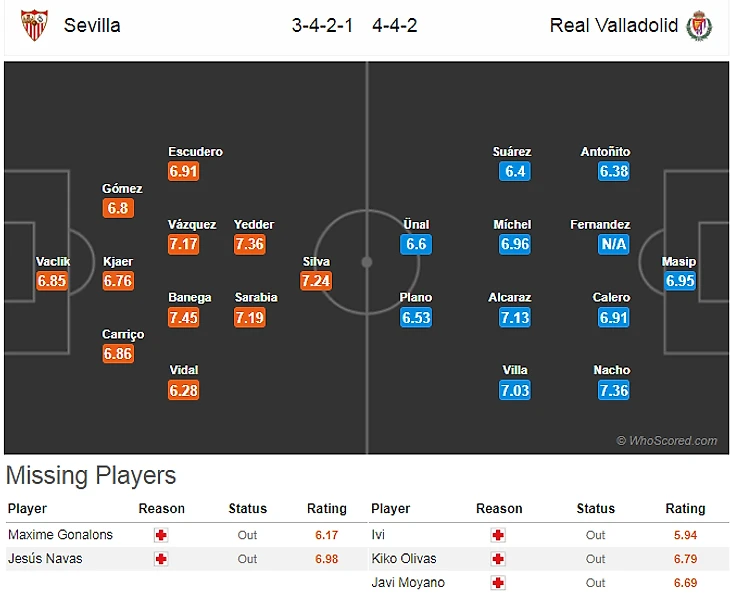
Task: Click Silva's 7.24 rating badge
Action: [316, 281]
